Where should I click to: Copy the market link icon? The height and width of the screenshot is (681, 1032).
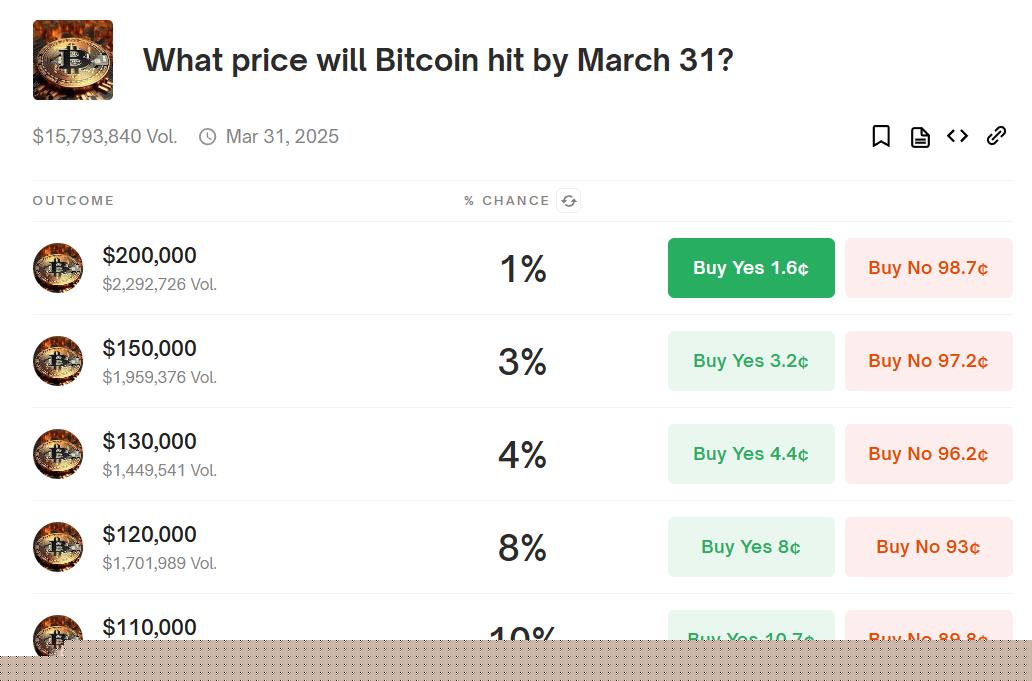(996, 136)
